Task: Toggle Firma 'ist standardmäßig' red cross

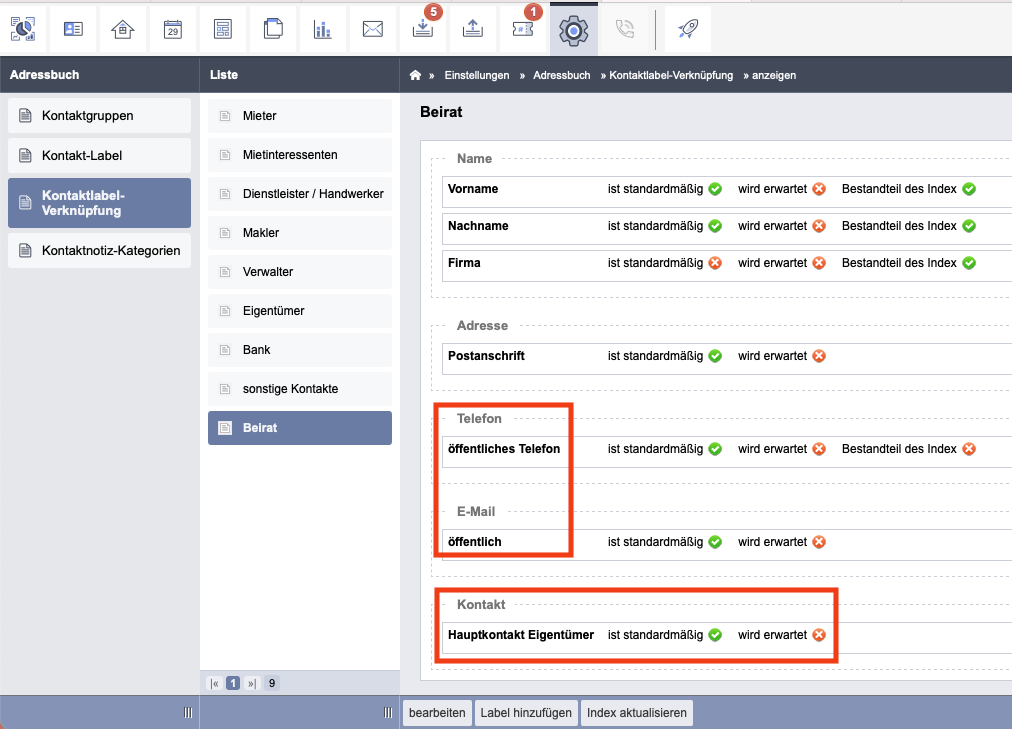Action: coord(715,263)
